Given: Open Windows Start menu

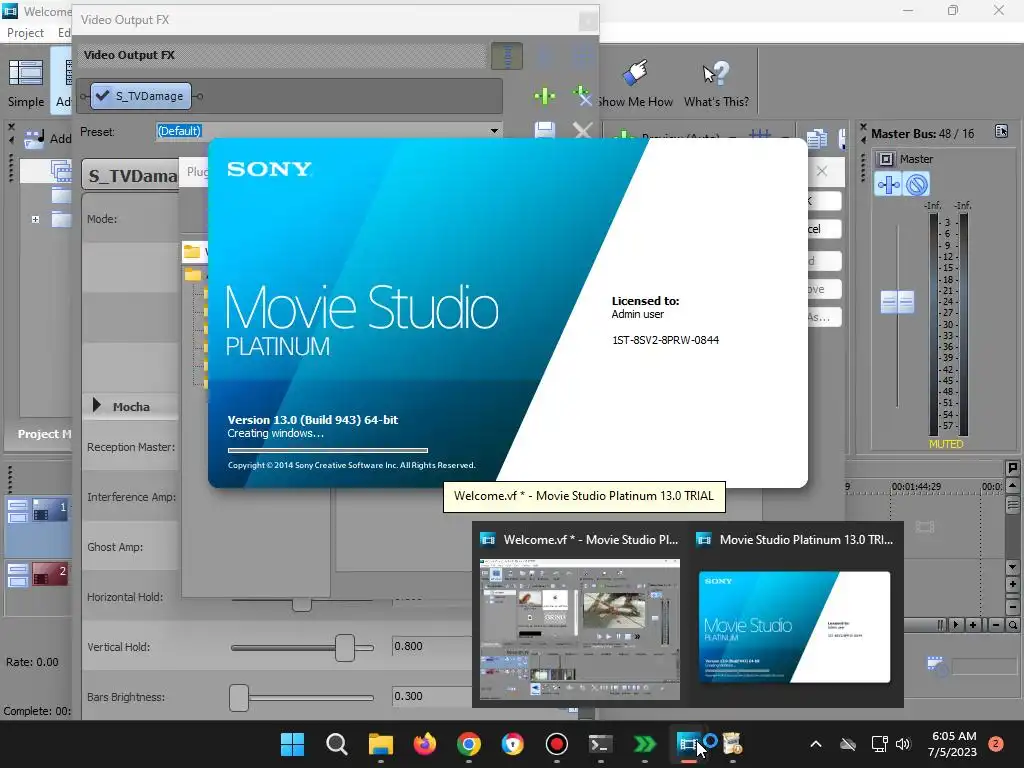Looking at the screenshot, I should (x=292, y=744).
